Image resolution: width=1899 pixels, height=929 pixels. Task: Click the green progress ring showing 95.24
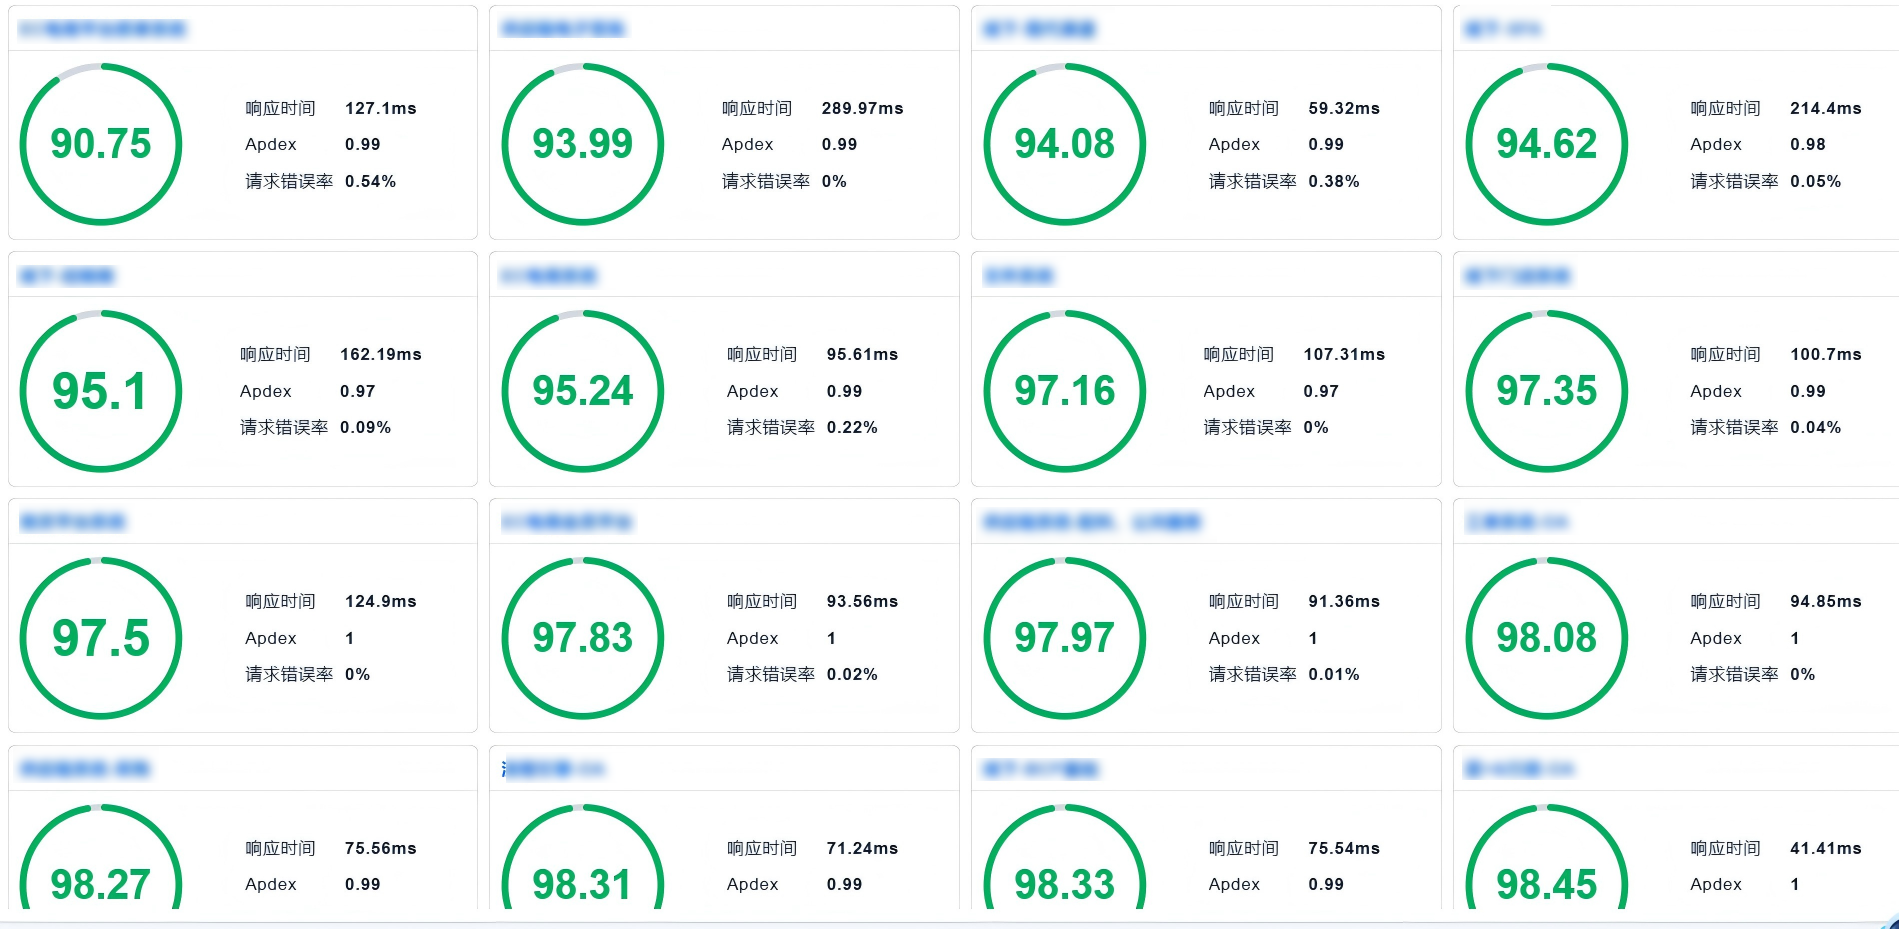pyautogui.click(x=581, y=392)
